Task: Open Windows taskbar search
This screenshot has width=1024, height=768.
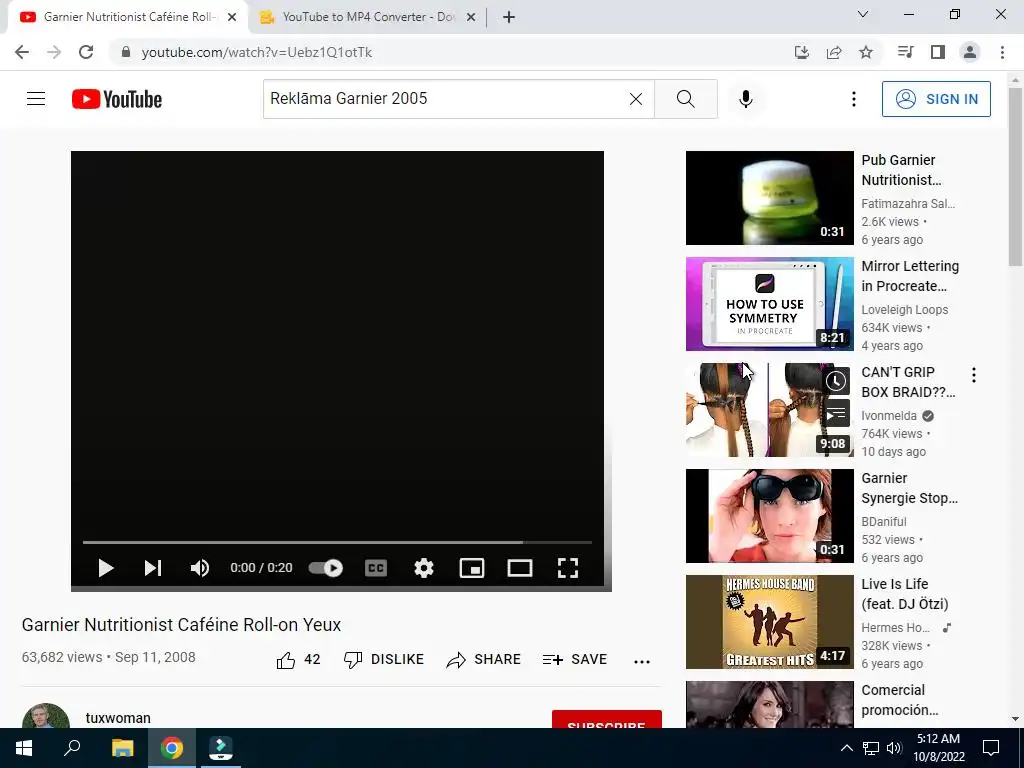Action: pyautogui.click(x=72, y=748)
